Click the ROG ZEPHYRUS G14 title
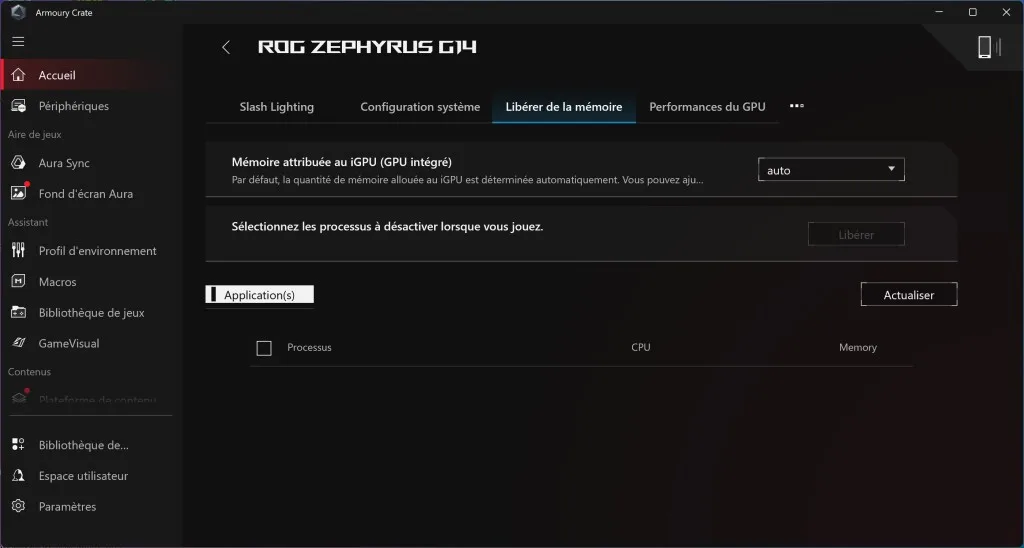 tap(367, 47)
